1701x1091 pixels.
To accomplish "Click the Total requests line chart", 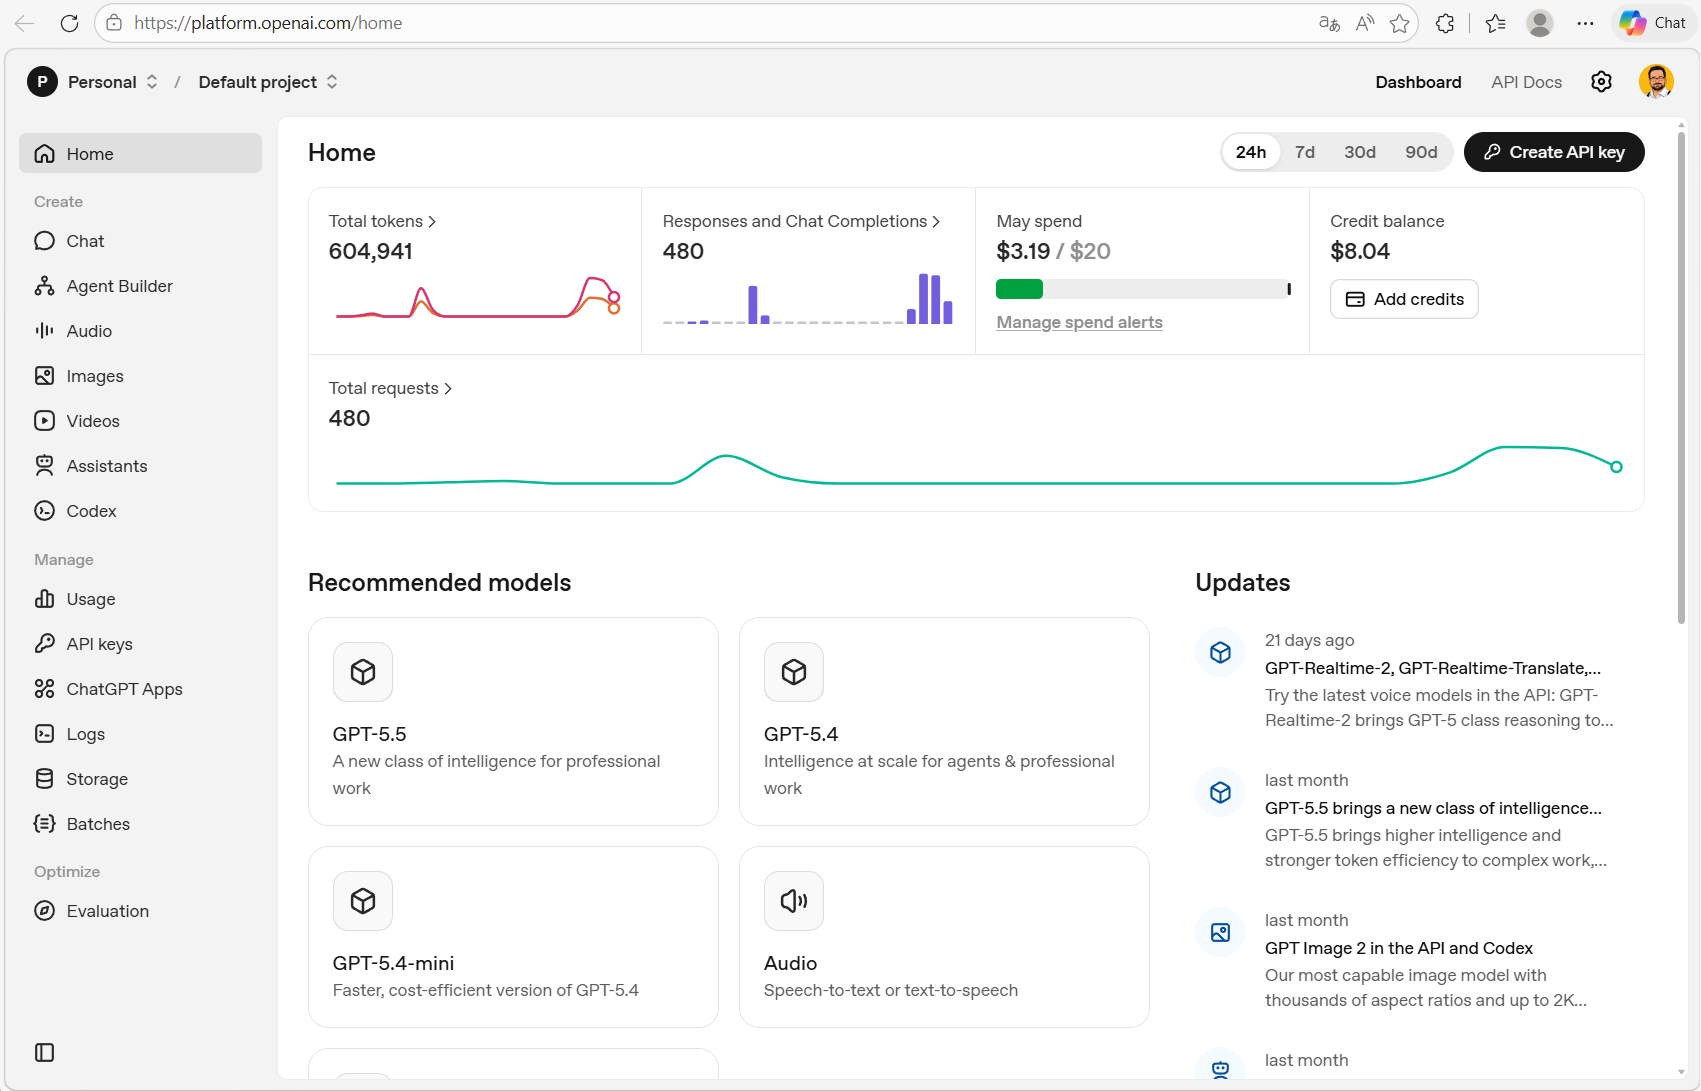I will tap(979, 466).
